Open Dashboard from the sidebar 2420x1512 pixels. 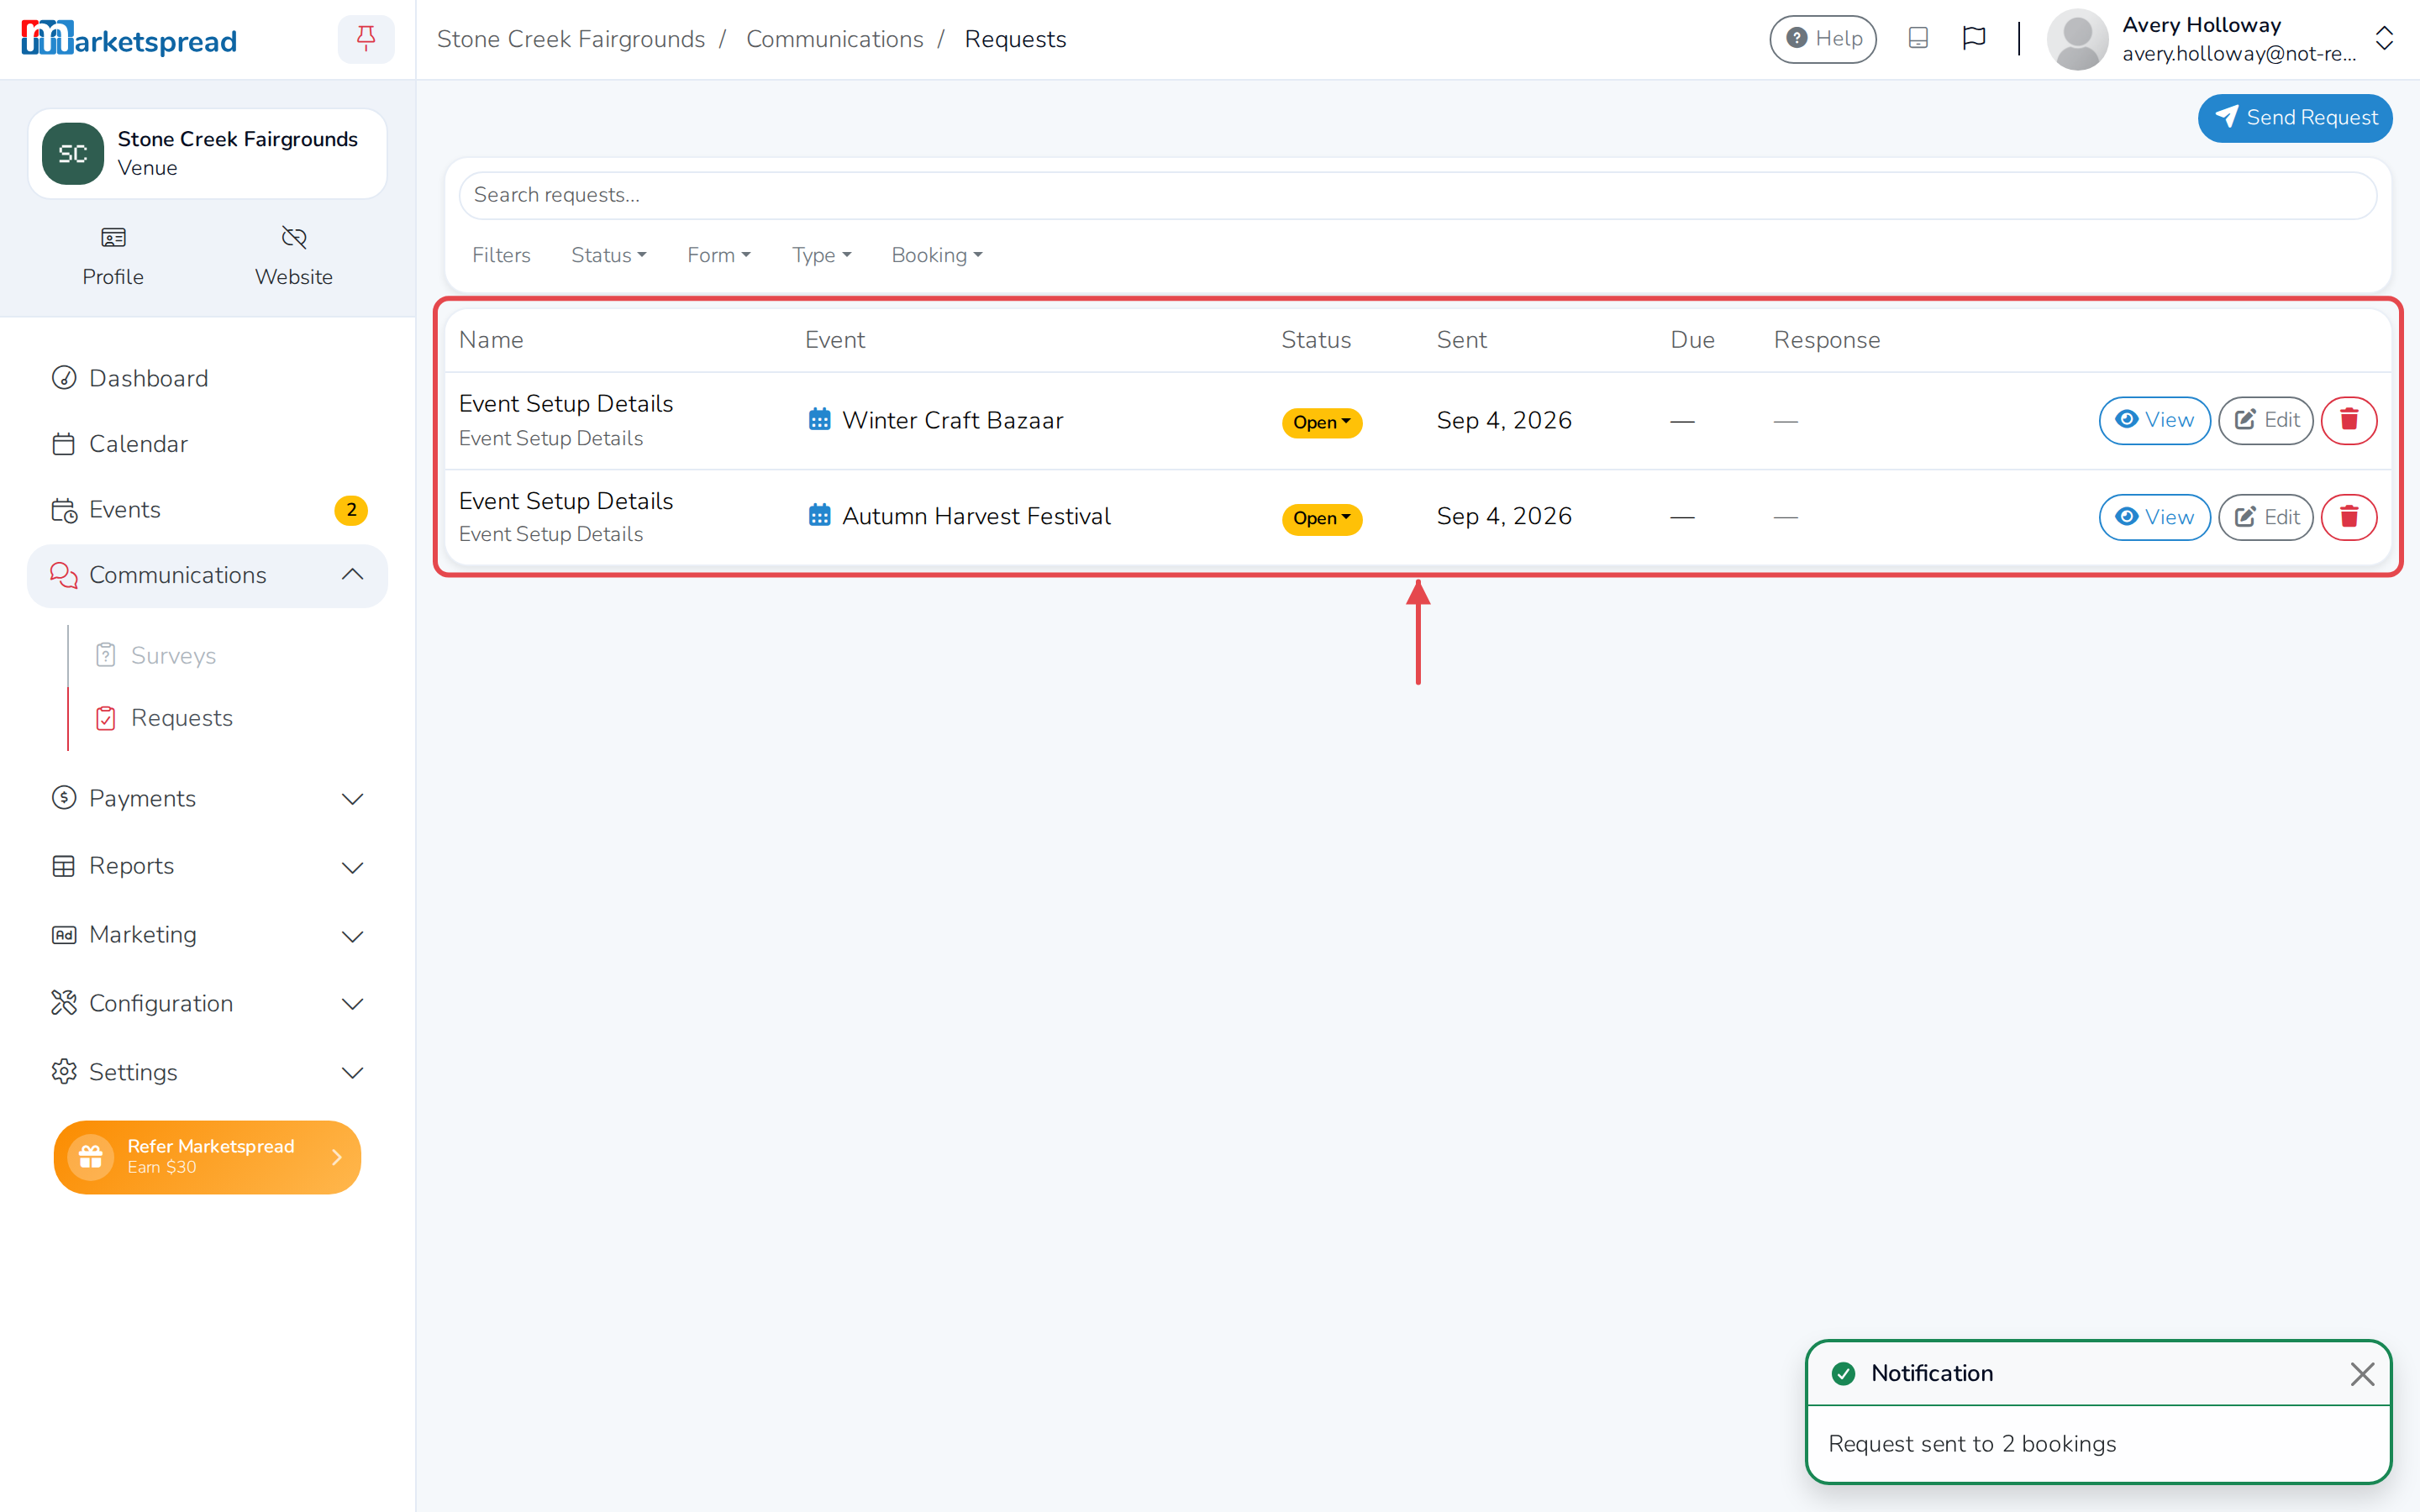click(x=207, y=378)
